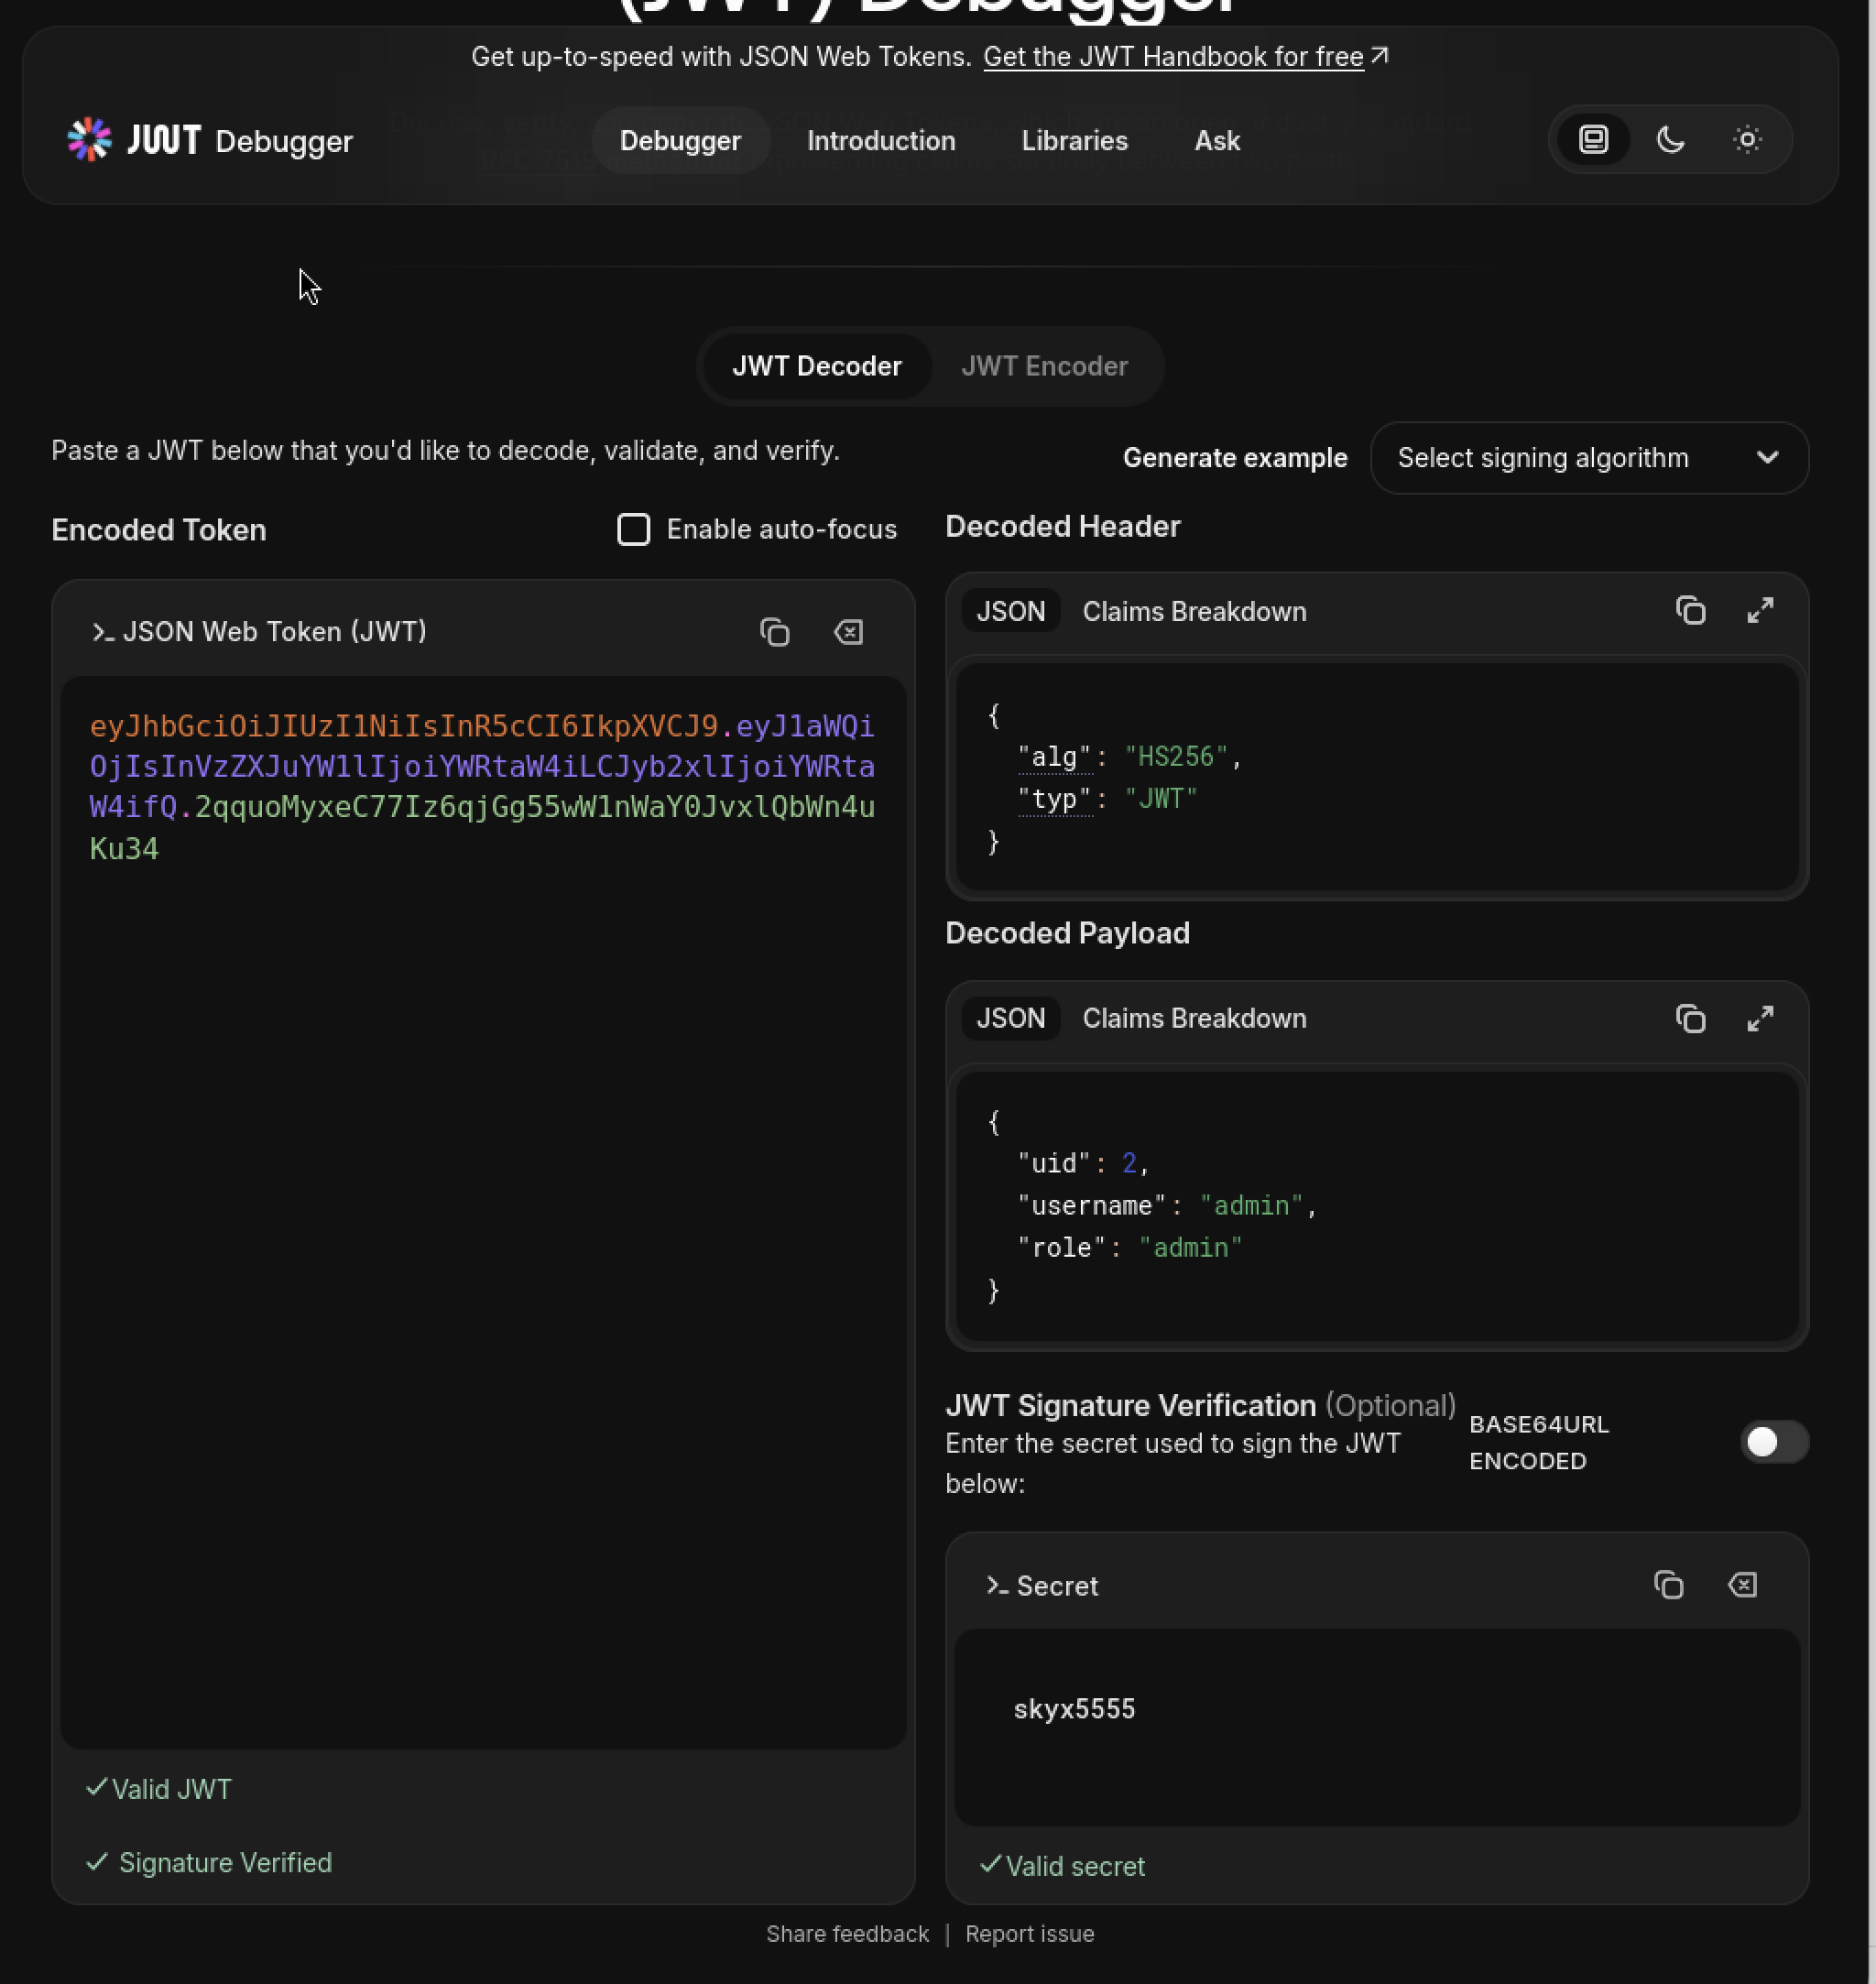This screenshot has width=1876, height=1984.
Task: Copy the encoded JWT token
Action: 775,632
